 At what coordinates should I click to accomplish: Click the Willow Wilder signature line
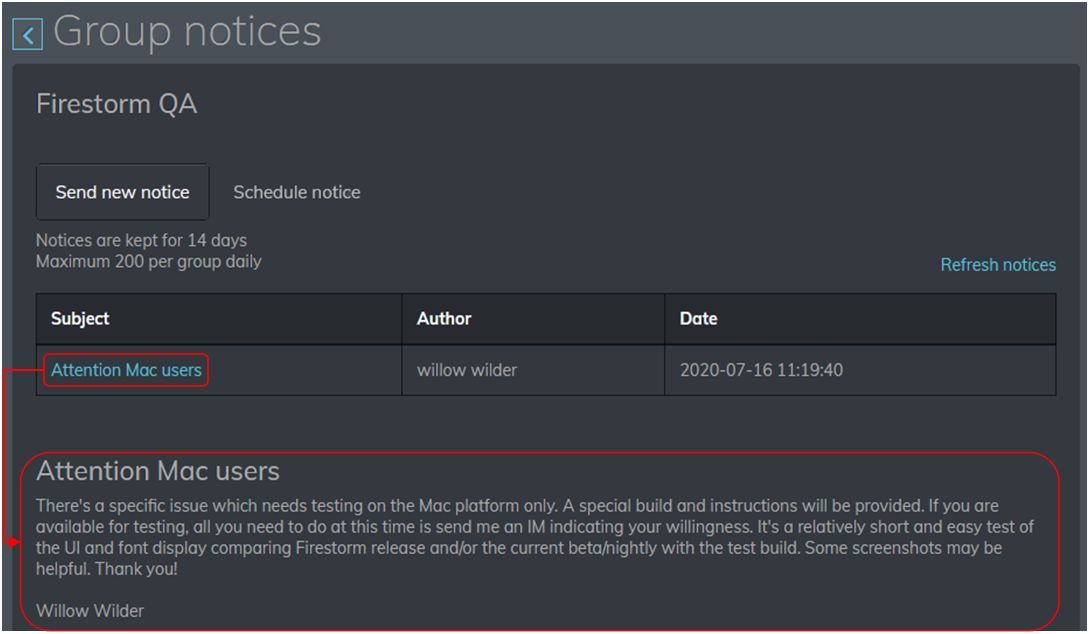point(90,610)
